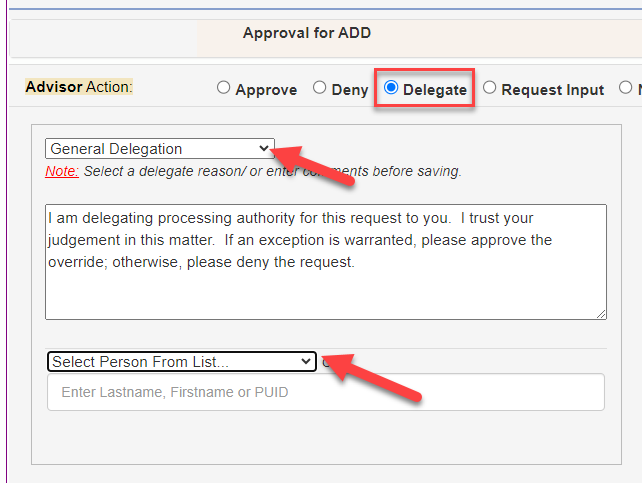Screen dimensions: 642x483
Task: Click the red underlined Note link
Action: point(61,171)
